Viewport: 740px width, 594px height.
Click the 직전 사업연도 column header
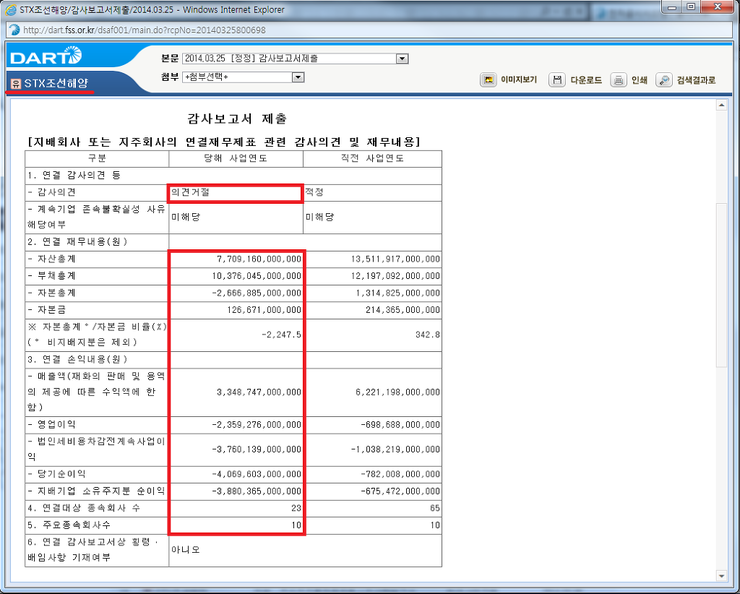(372, 159)
